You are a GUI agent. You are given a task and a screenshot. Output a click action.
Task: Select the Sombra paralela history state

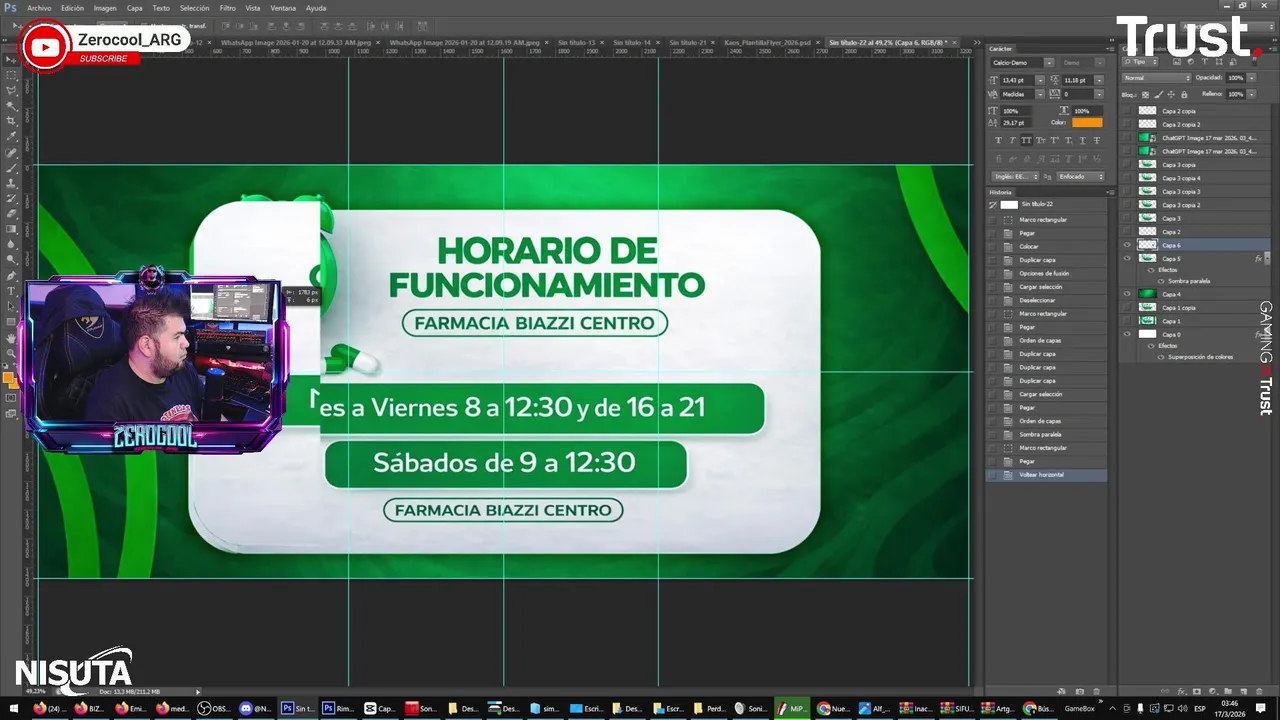point(1047,434)
